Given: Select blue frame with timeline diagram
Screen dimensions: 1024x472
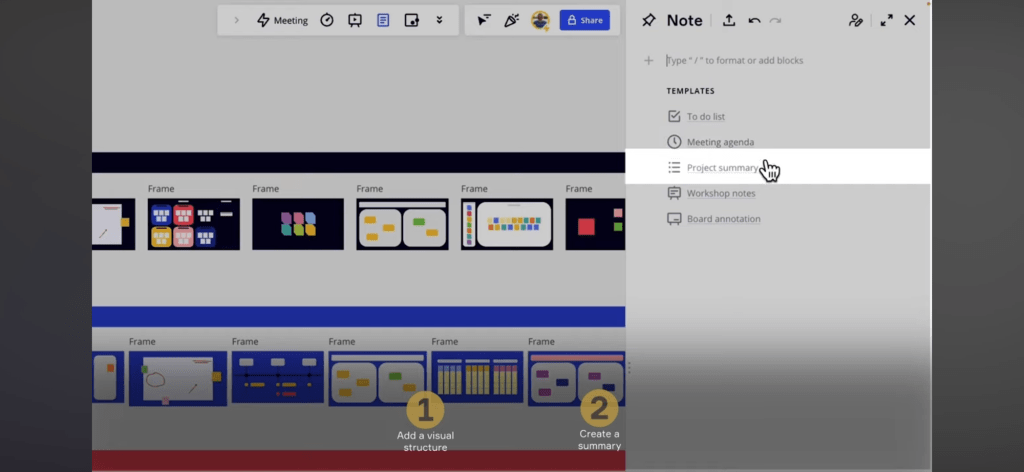Looking at the screenshot, I should (x=278, y=377).
